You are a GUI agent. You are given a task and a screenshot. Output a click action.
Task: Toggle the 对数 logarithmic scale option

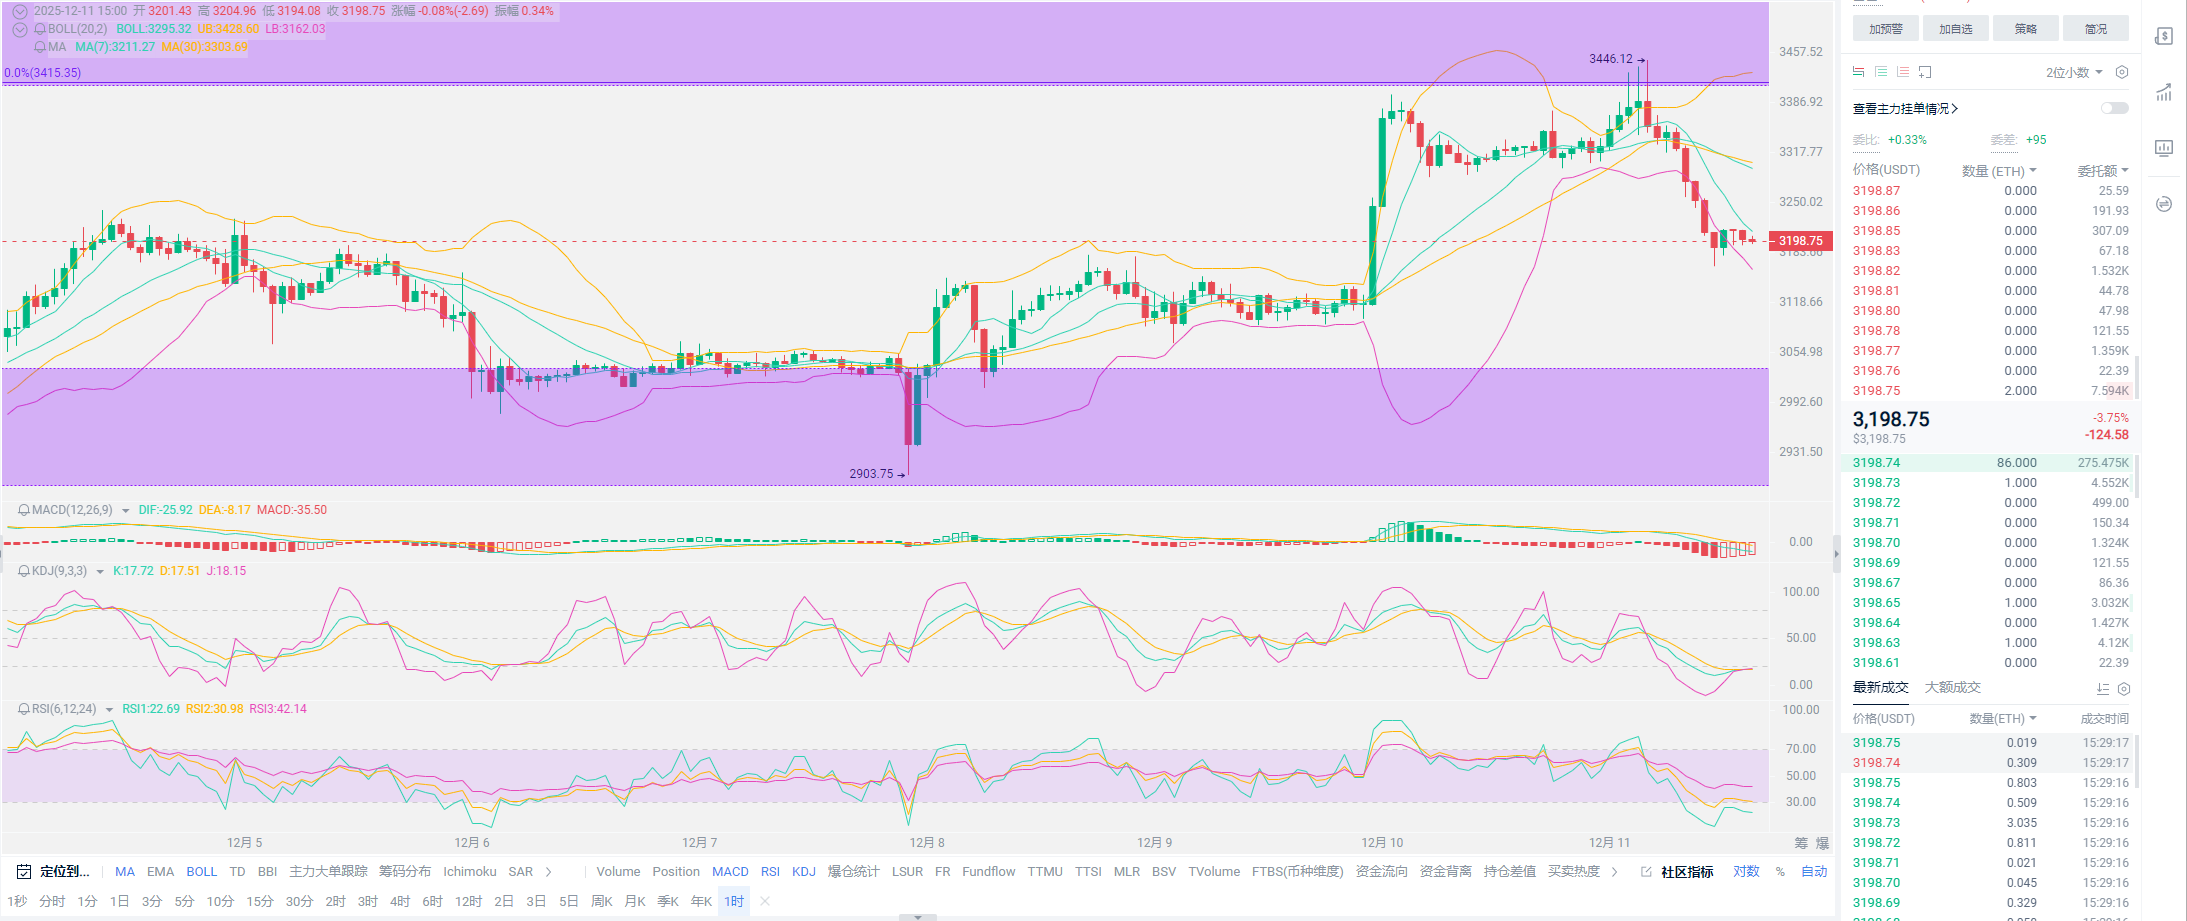pos(1746,872)
